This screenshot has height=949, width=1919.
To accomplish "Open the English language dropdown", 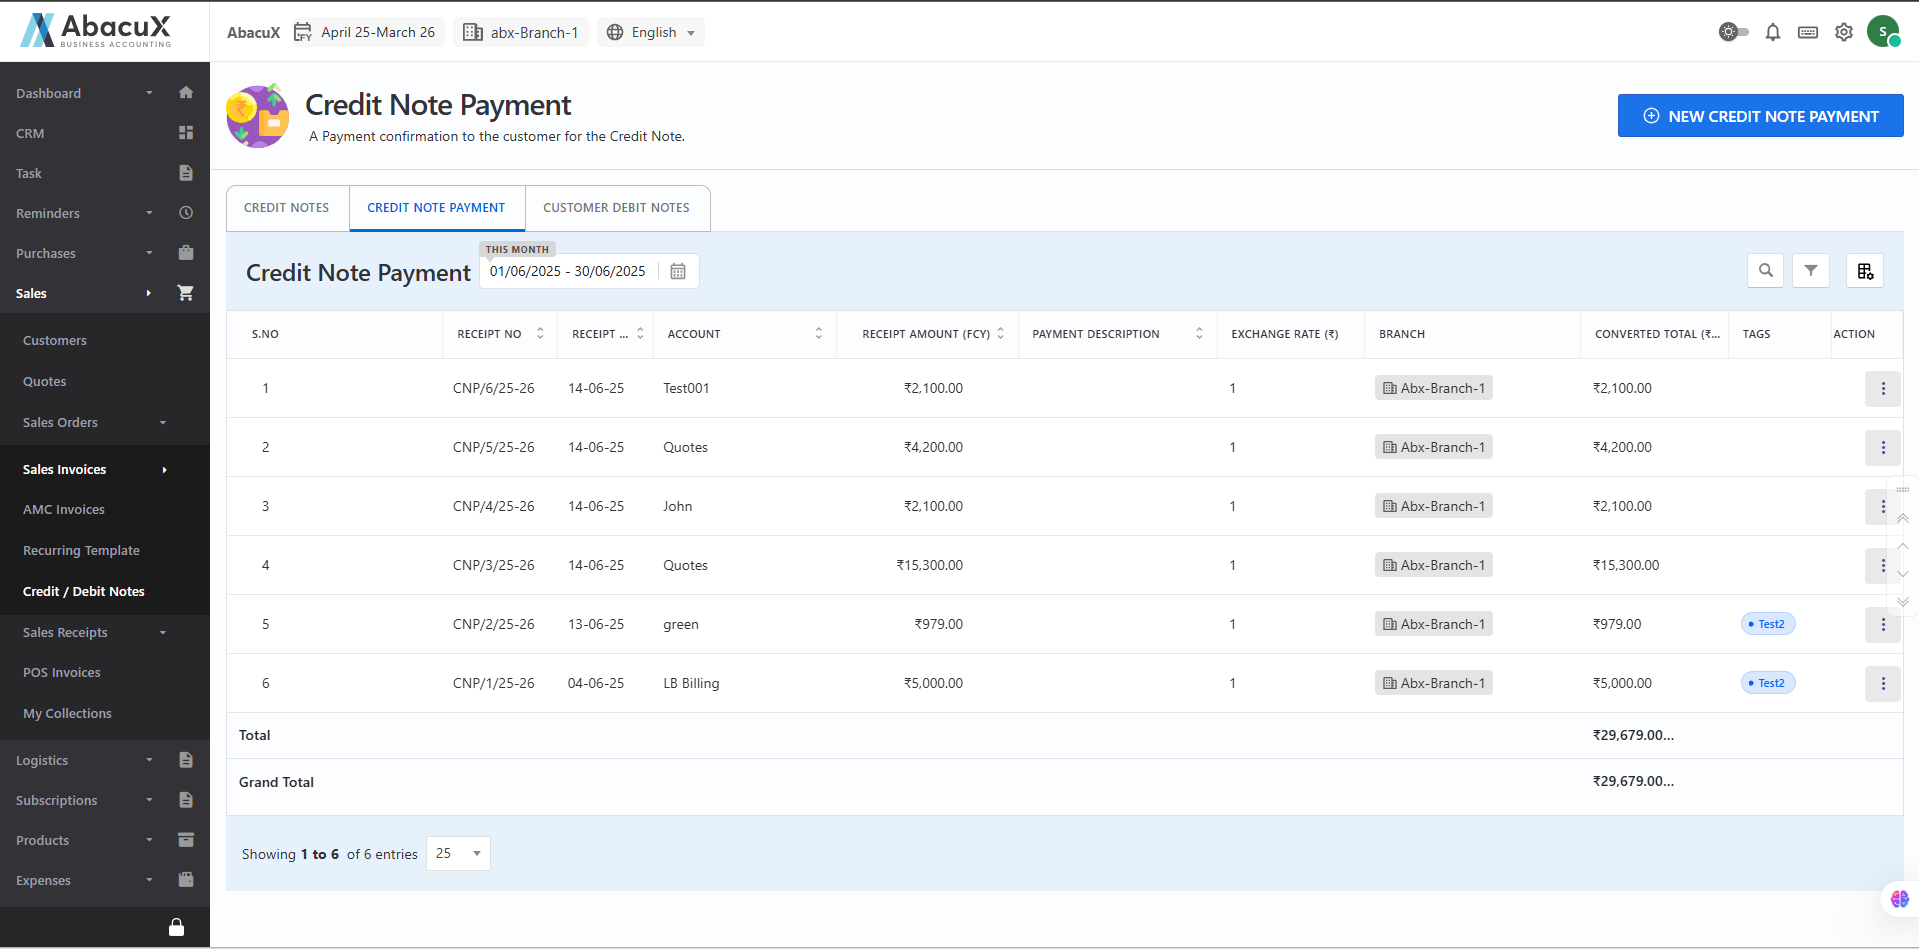I will click(652, 33).
